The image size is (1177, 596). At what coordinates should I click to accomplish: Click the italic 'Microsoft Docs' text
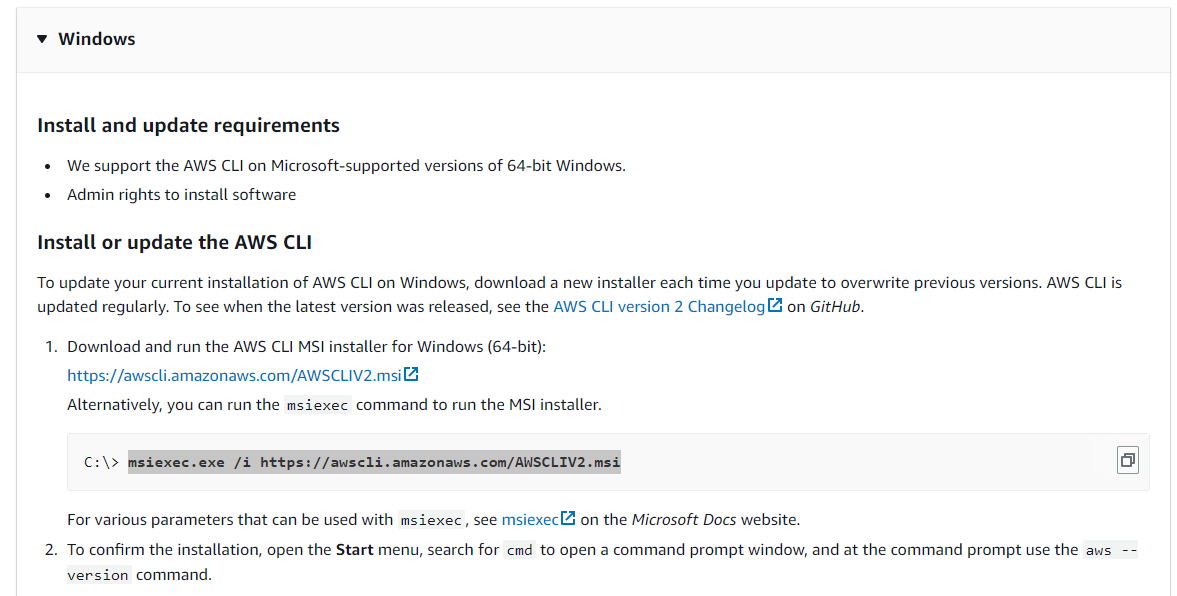[x=685, y=519]
